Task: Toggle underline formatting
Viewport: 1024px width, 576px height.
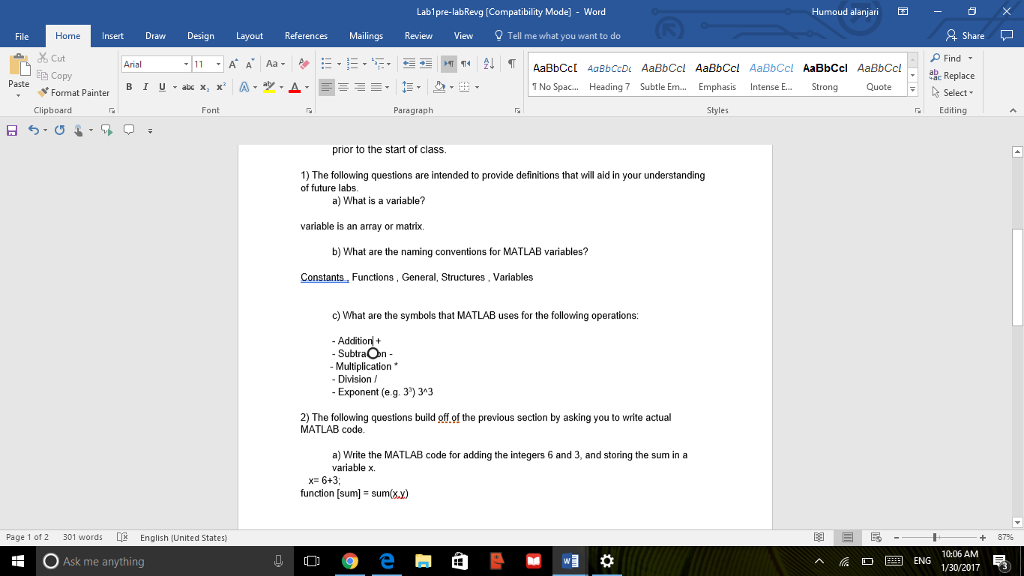Action: [161, 85]
